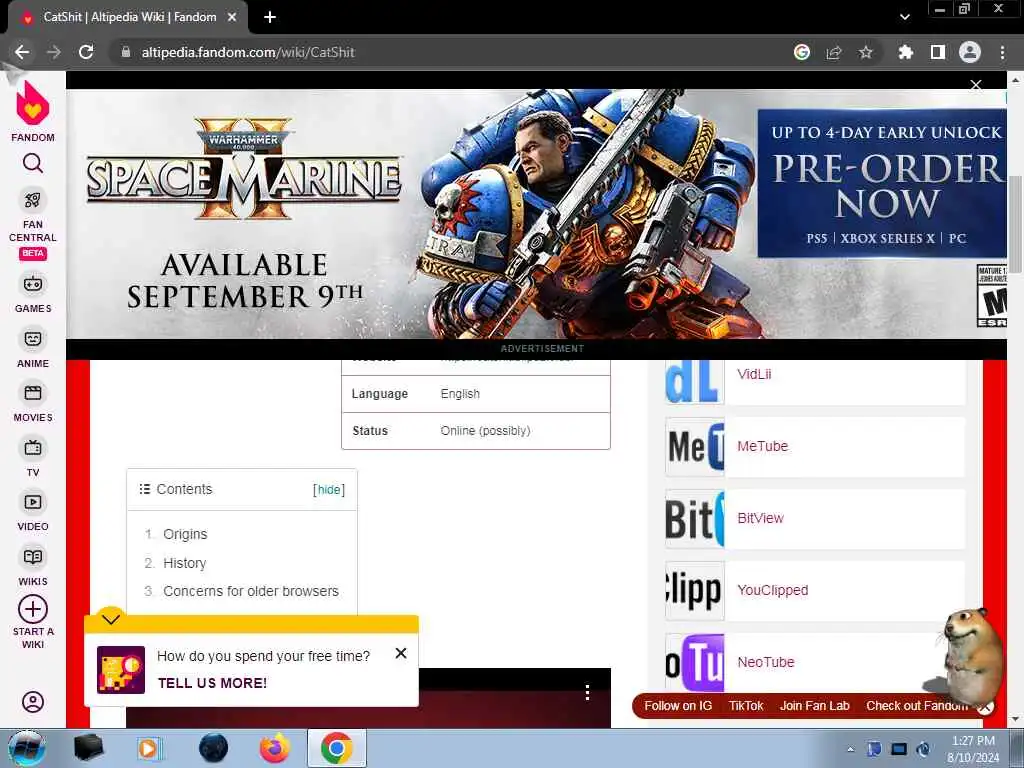Launch Firefox from the taskbar
Viewport: 1024px width, 768px height.
tap(275, 748)
